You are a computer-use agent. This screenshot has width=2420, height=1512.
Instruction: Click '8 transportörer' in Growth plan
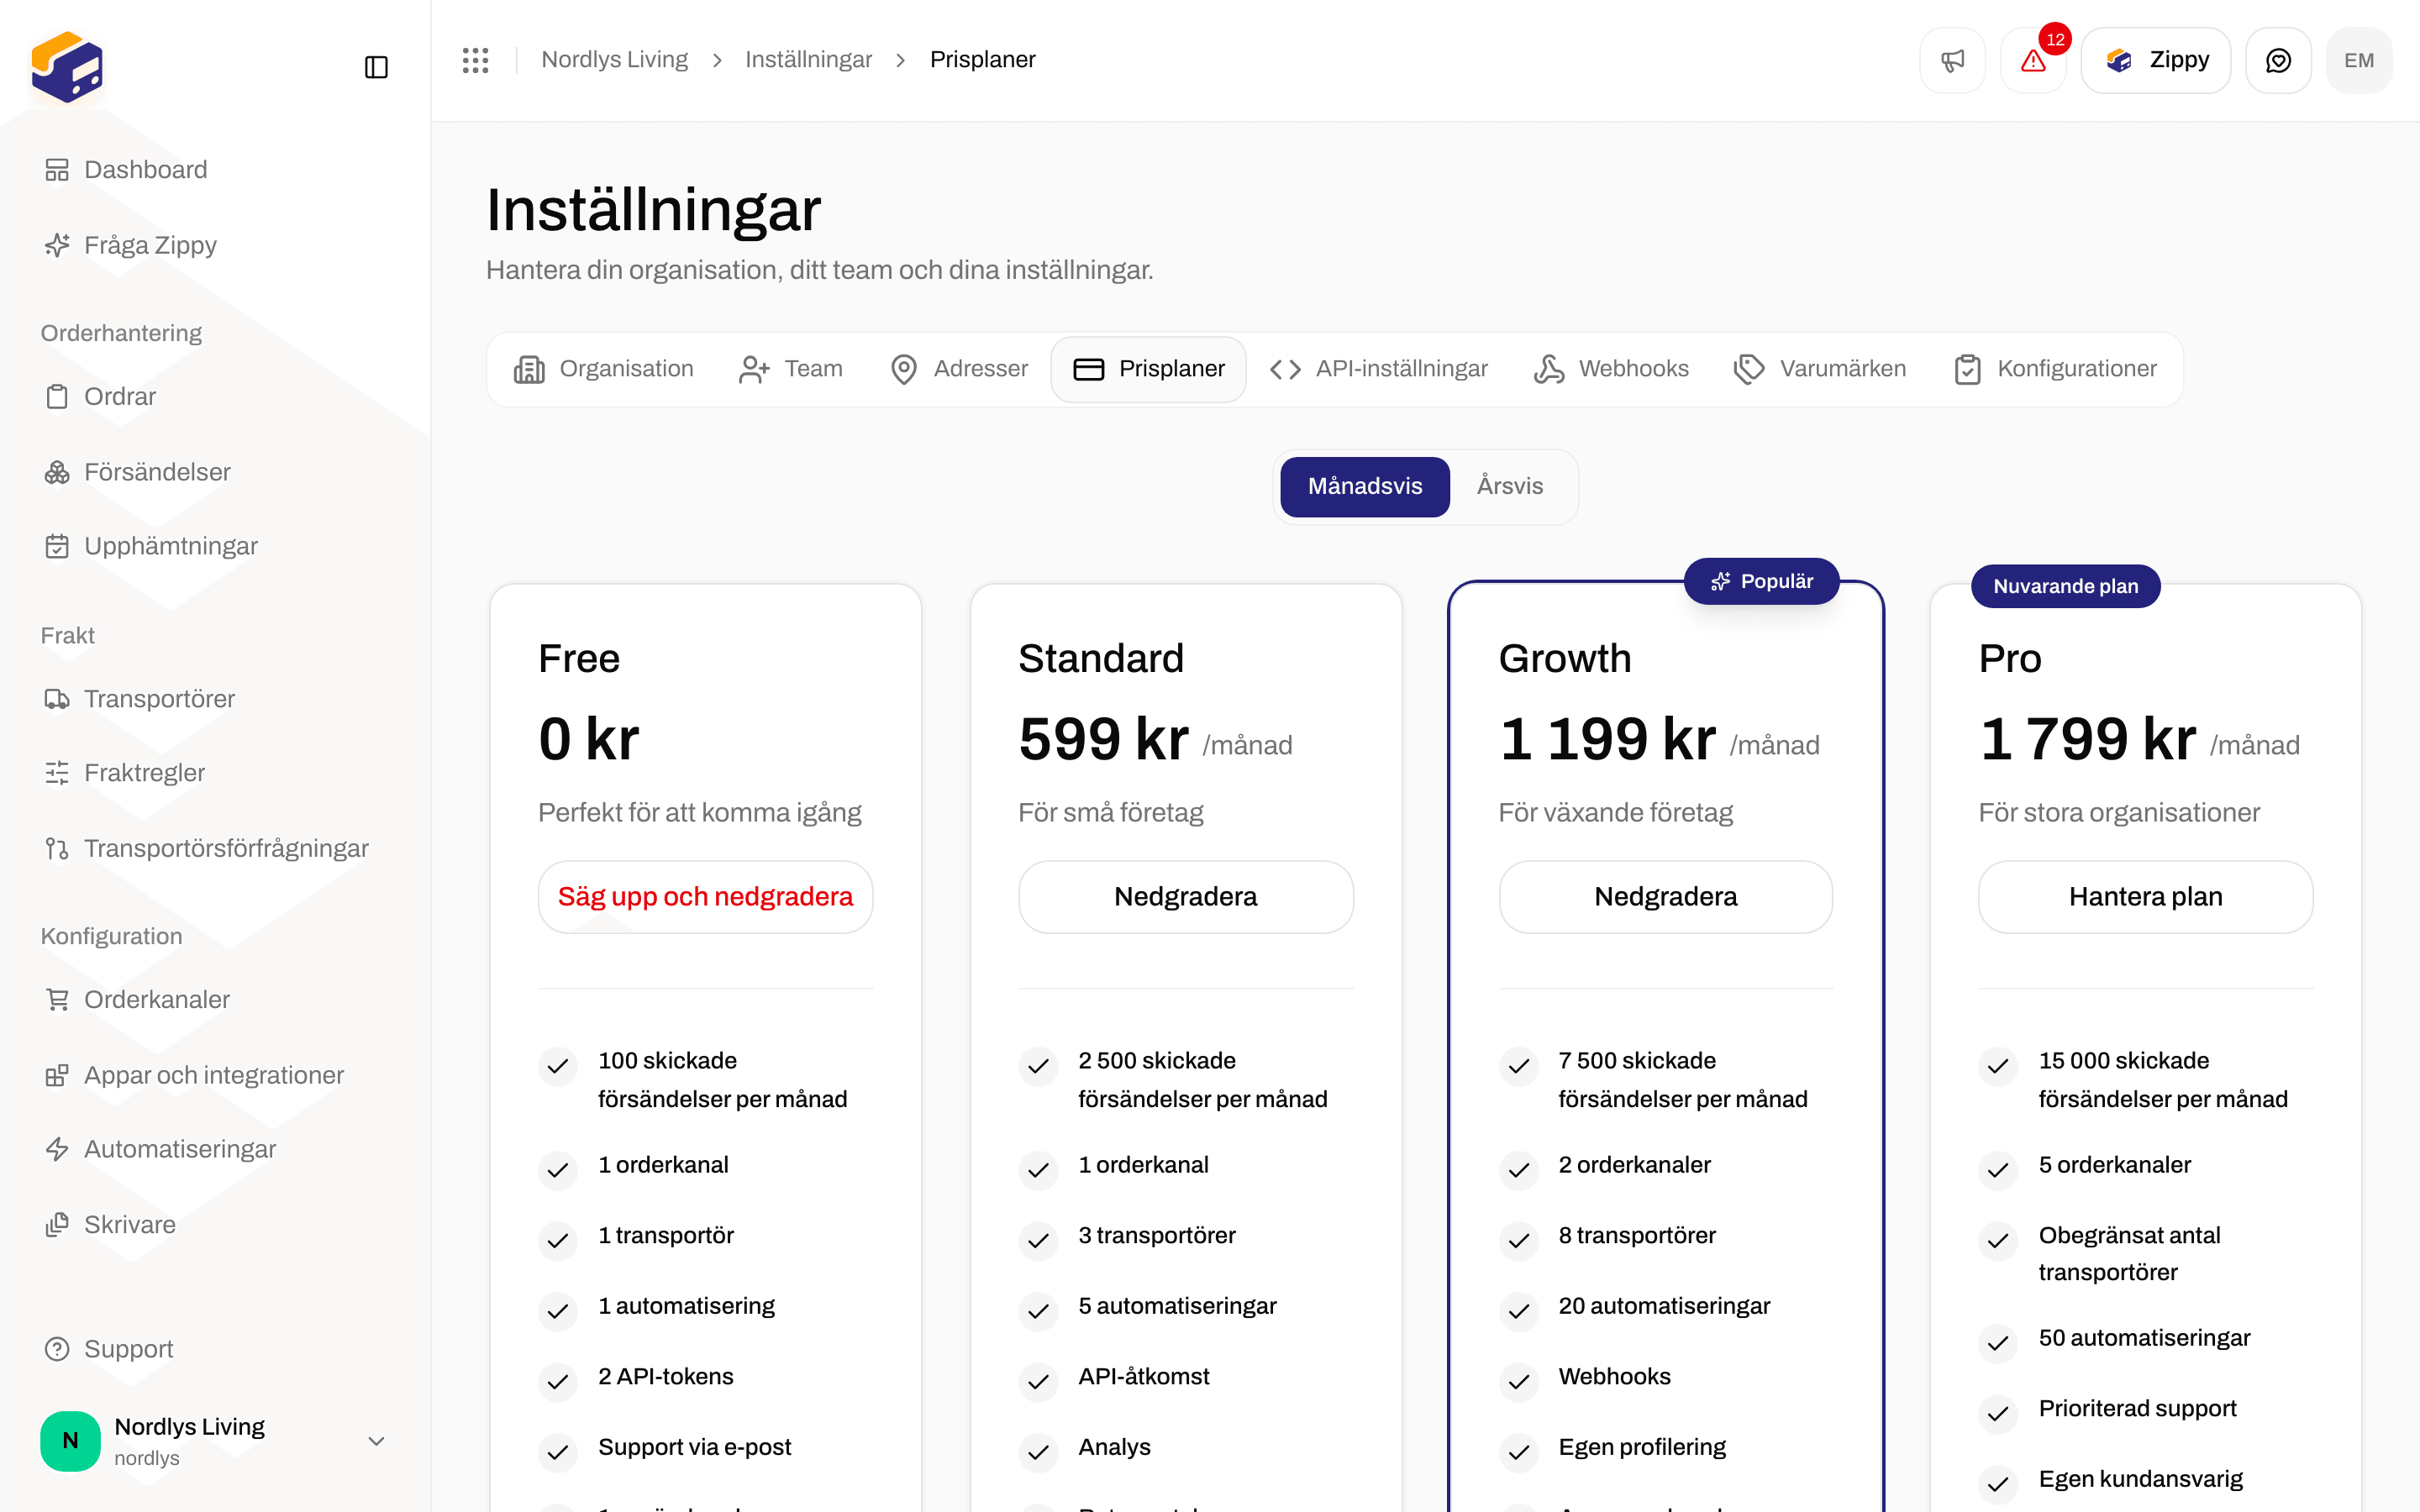tap(1636, 1236)
